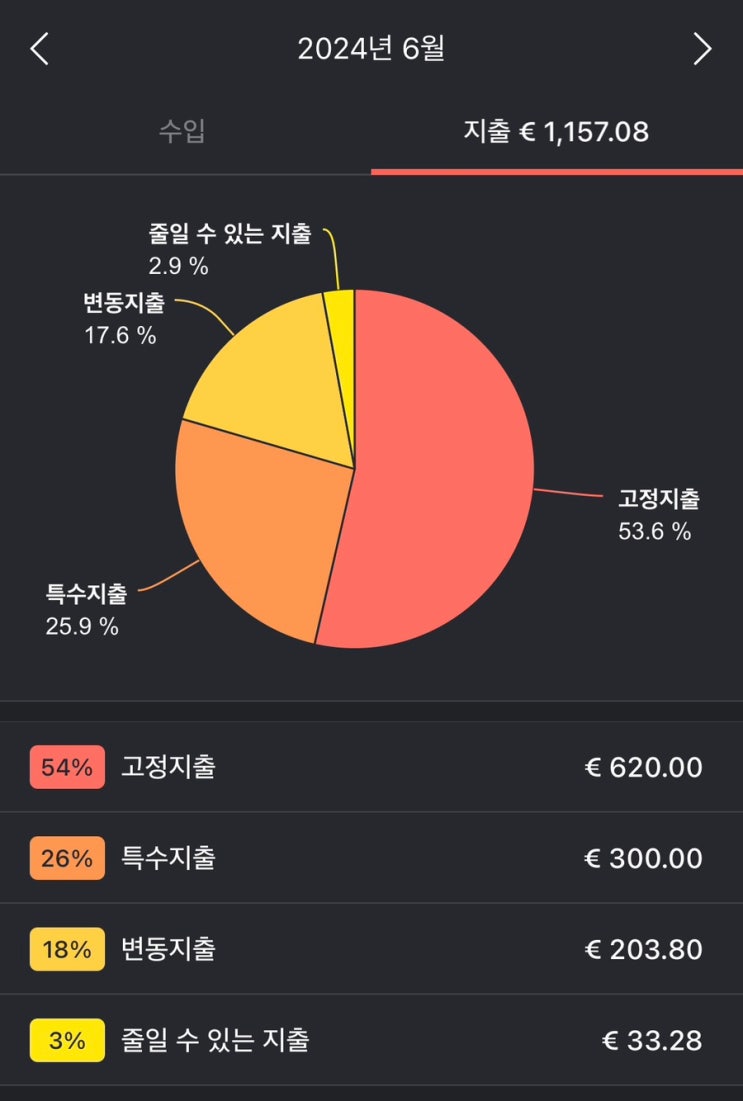Image resolution: width=743 pixels, height=1101 pixels.
Task: Tap the 2024년 6월 month title
Action: point(371,49)
